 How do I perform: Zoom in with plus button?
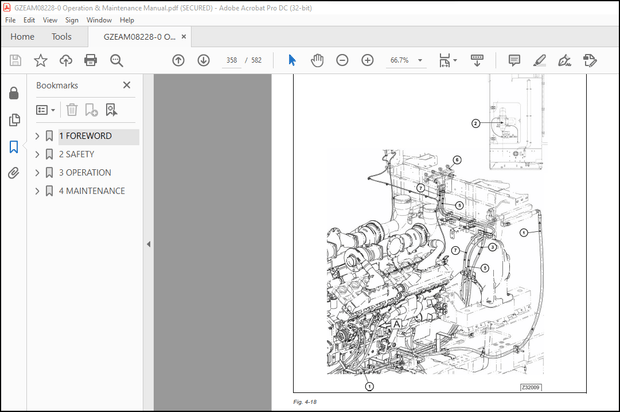click(x=367, y=60)
